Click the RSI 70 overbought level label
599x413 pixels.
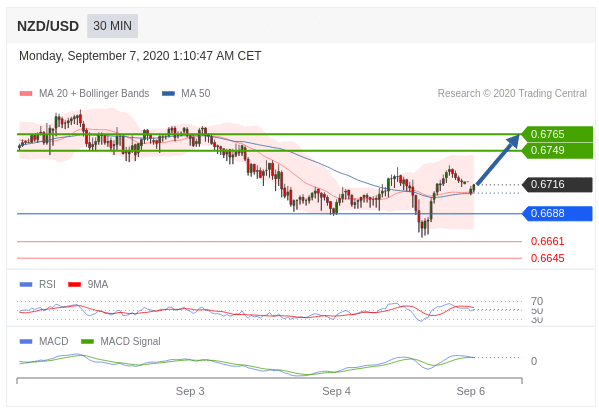(537, 301)
